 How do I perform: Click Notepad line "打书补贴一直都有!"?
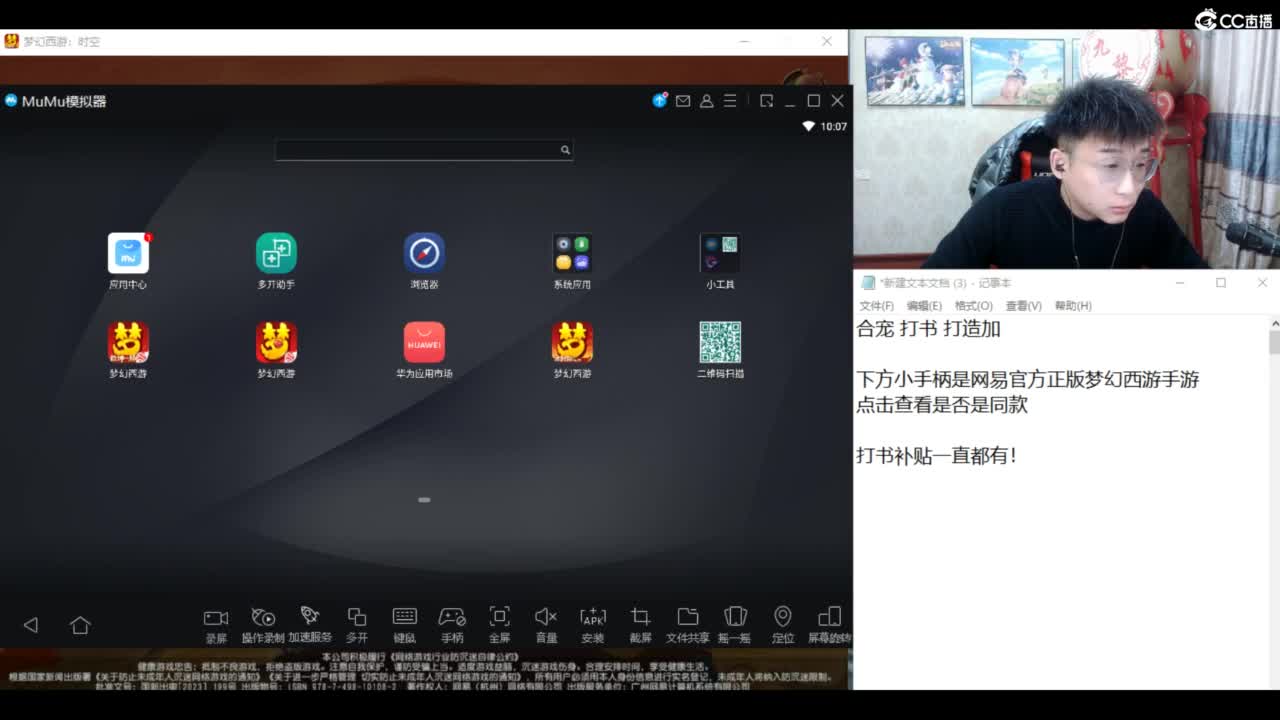point(937,456)
